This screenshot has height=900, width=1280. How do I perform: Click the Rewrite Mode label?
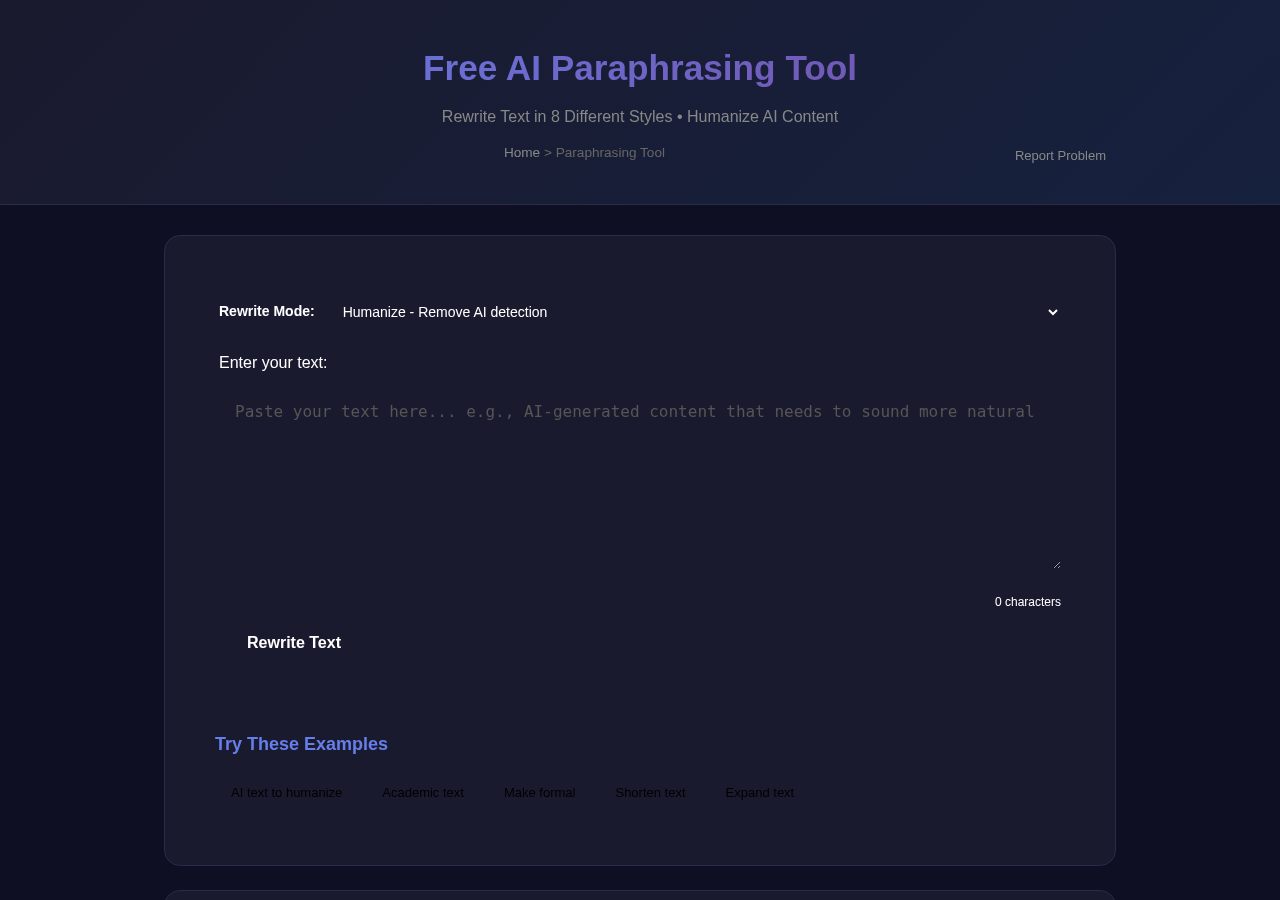[x=267, y=311]
